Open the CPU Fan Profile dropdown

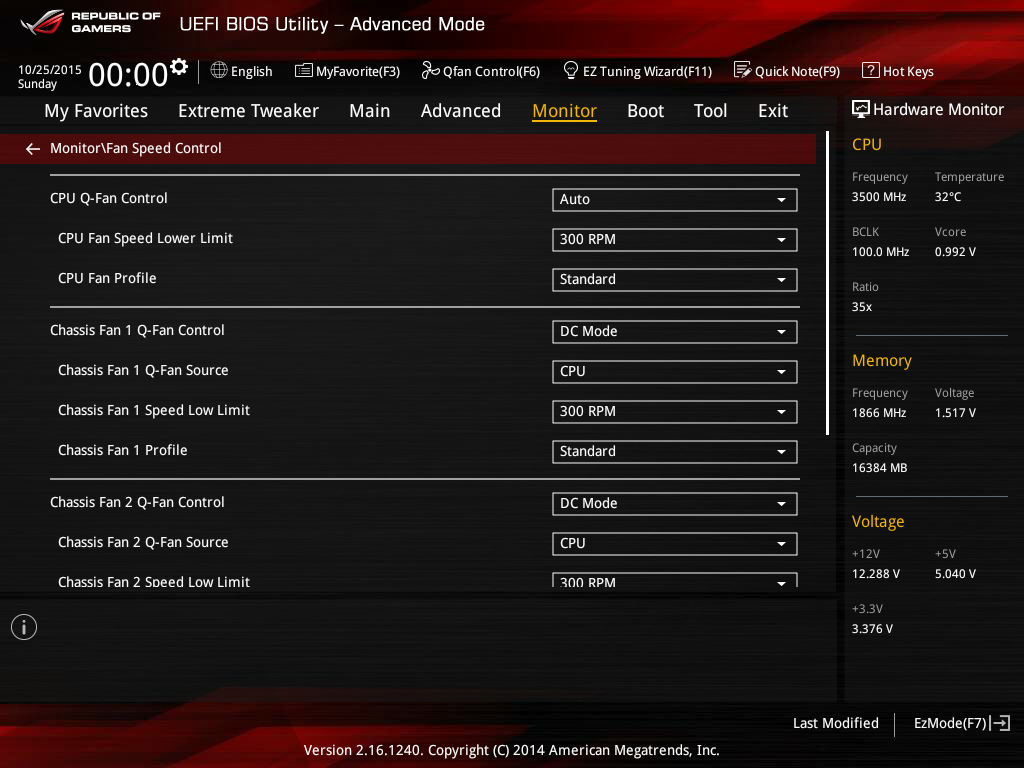tap(675, 280)
